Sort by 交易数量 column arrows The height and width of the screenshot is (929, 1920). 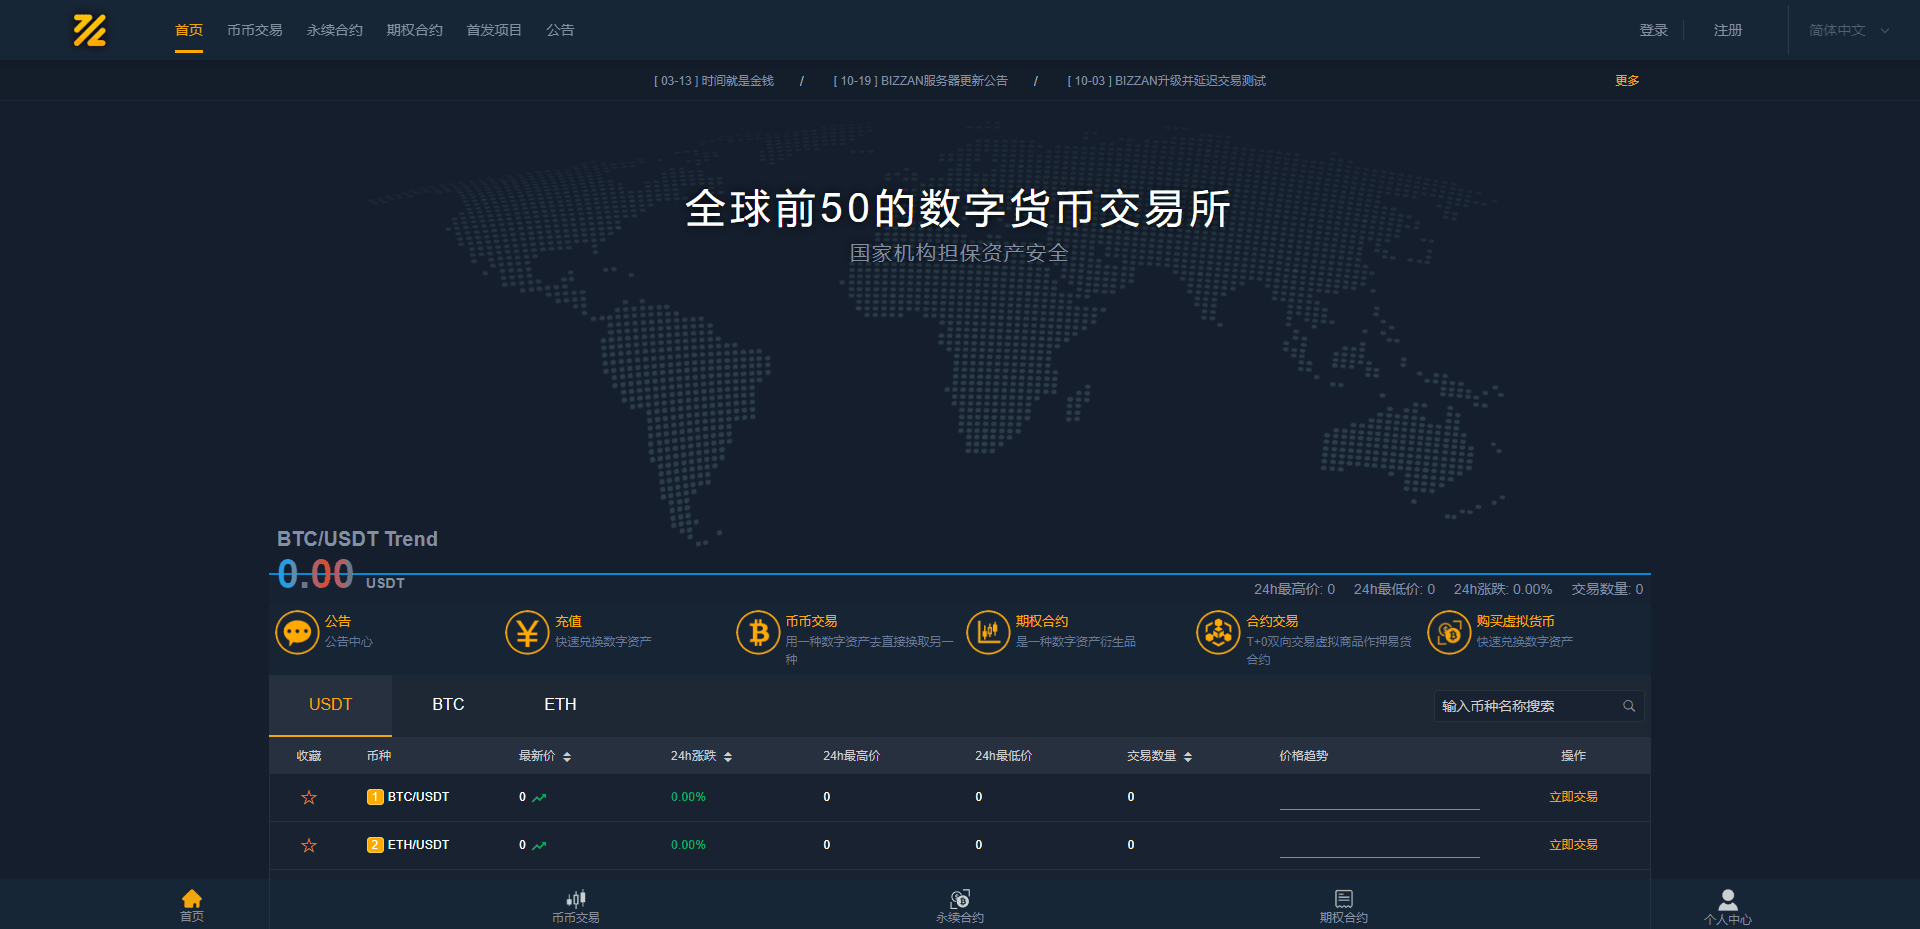[1188, 757]
